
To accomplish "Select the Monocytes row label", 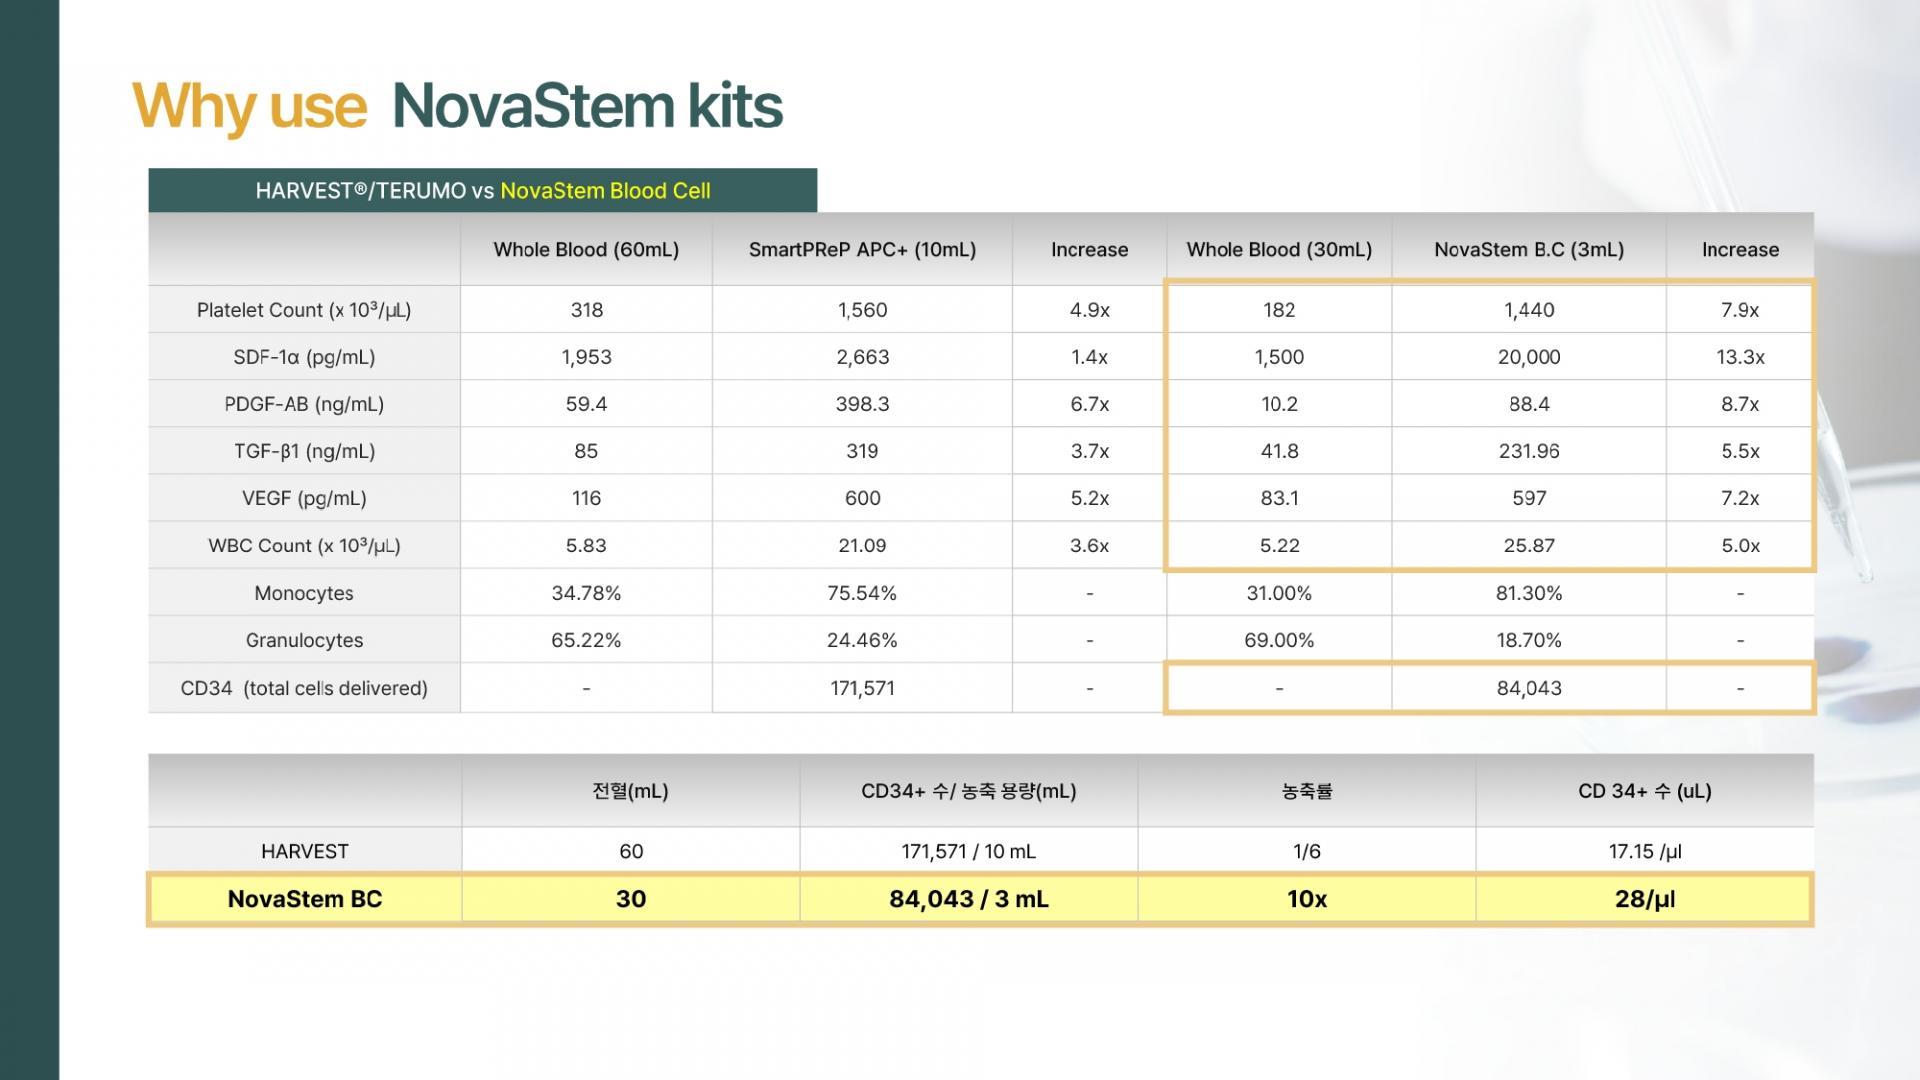I will tap(304, 593).
